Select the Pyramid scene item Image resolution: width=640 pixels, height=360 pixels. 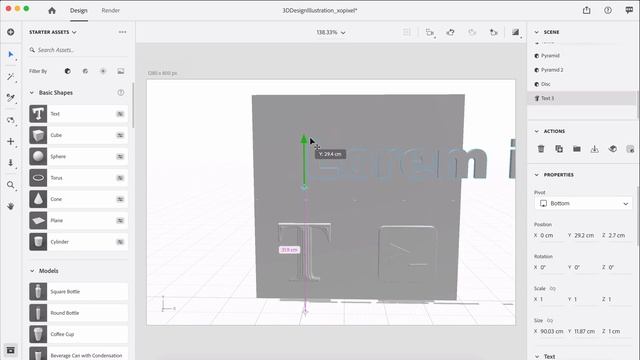click(x=582, y=56)
